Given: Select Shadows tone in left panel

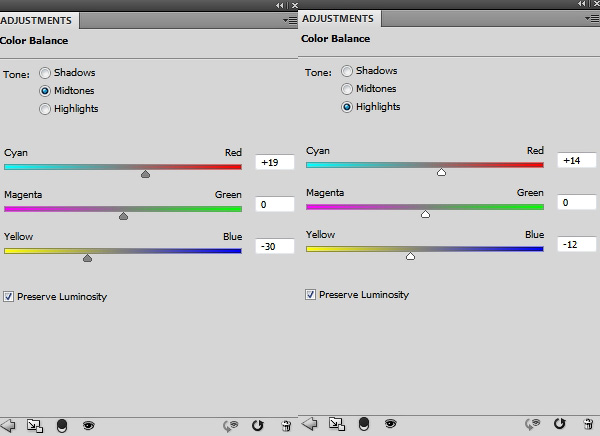Looking at the screenshot, I should (x=45, y=73).
